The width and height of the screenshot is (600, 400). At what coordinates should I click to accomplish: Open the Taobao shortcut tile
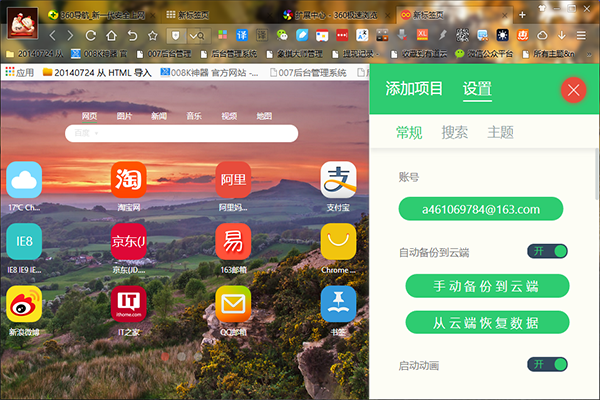click(x=129, y=179)
